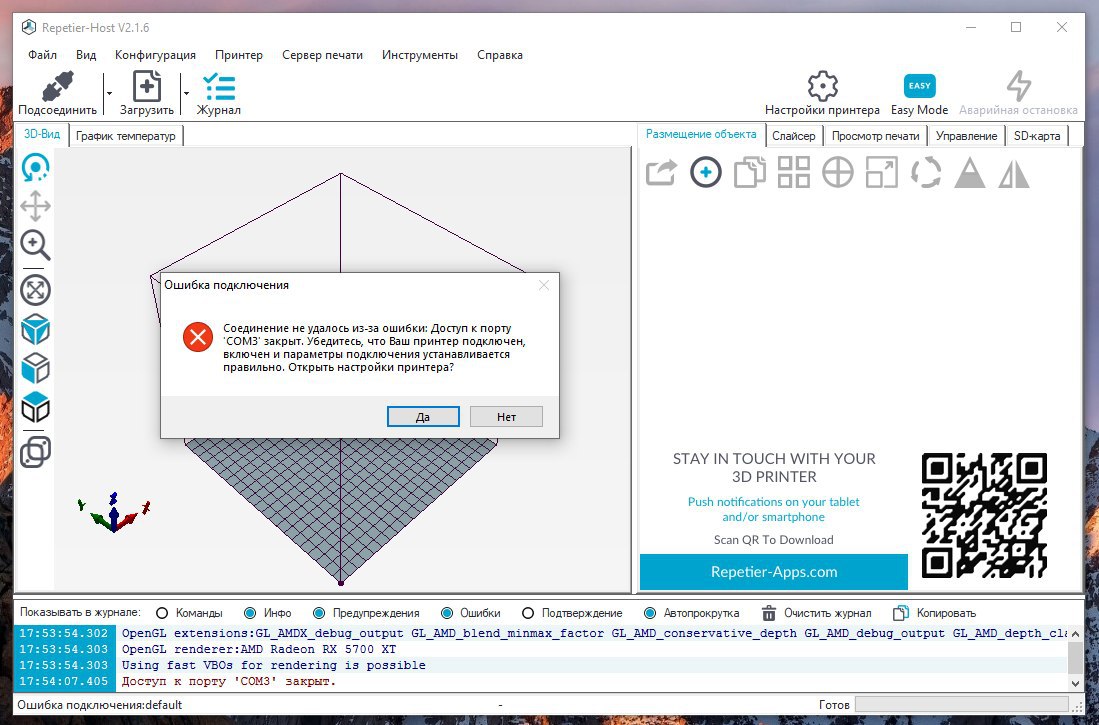Click Да in the error dialog
Viewport: 1099px width, 725px height.
(423, 416)
